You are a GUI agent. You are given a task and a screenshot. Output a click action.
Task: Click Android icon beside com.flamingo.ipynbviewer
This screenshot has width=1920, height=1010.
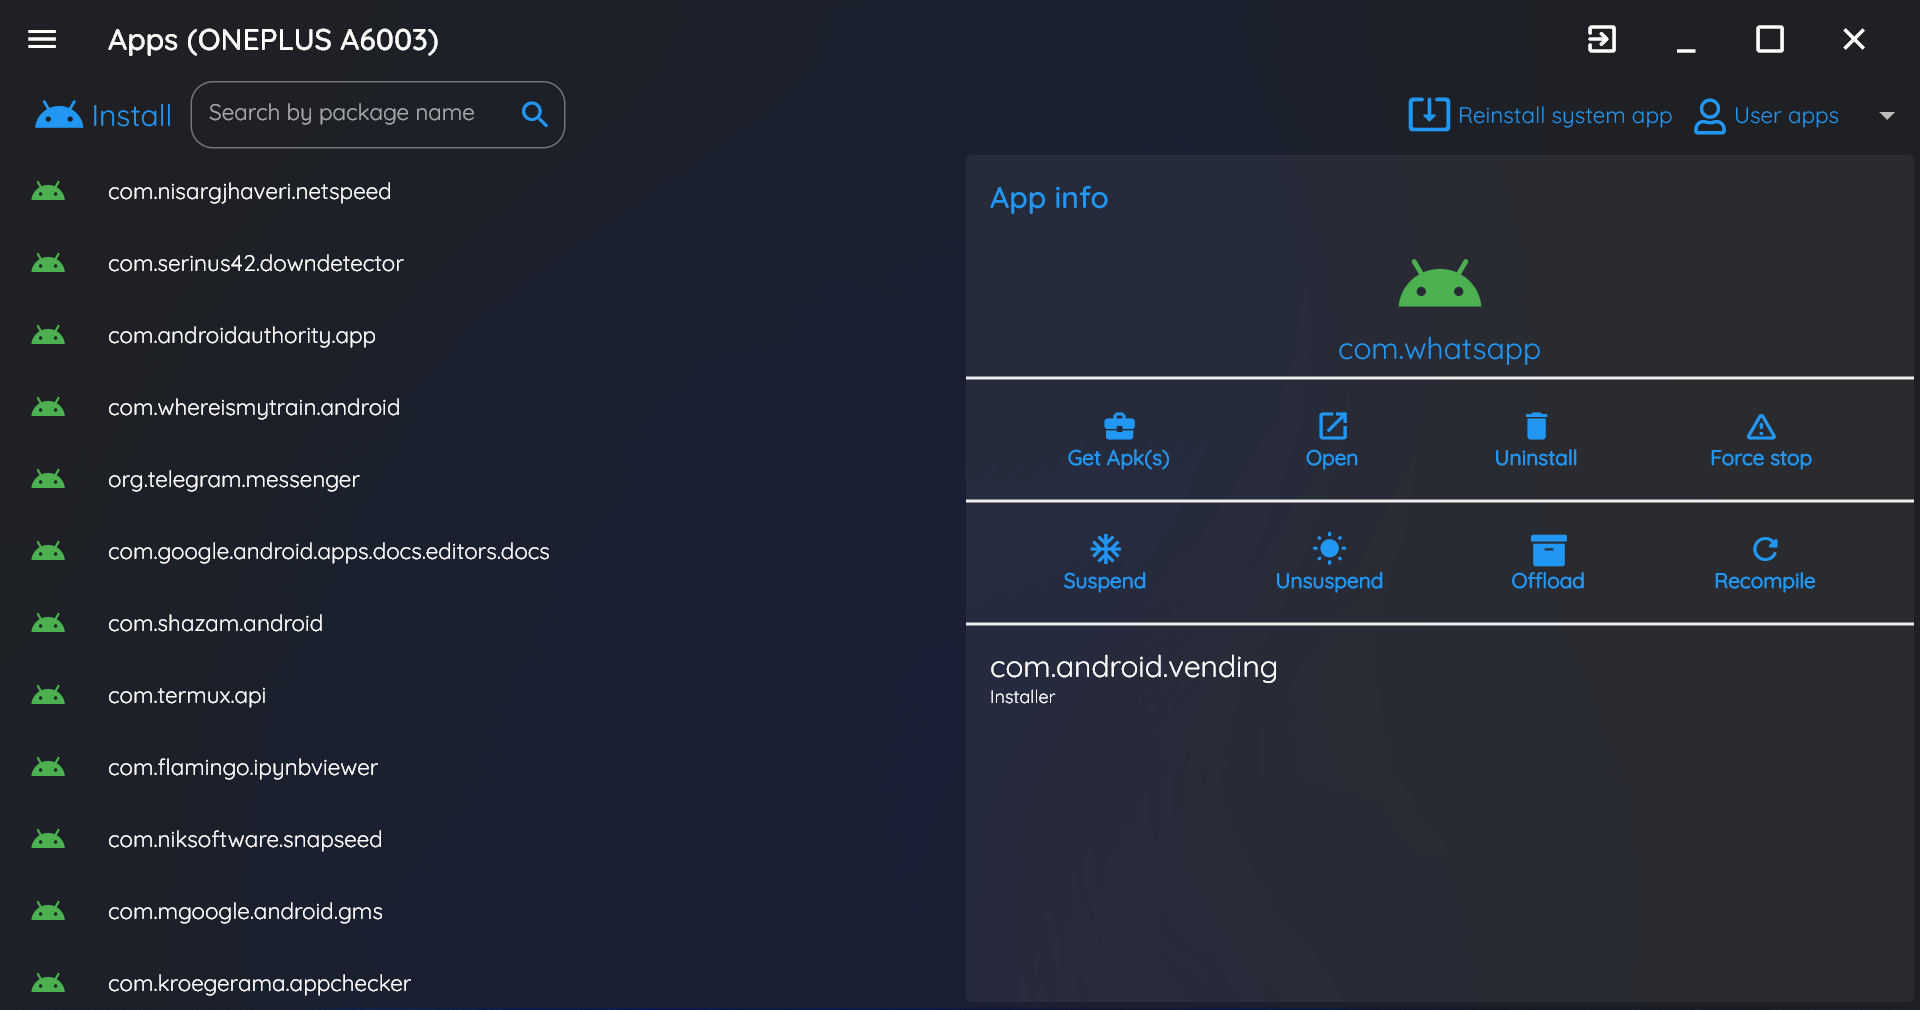pos(48,767)
